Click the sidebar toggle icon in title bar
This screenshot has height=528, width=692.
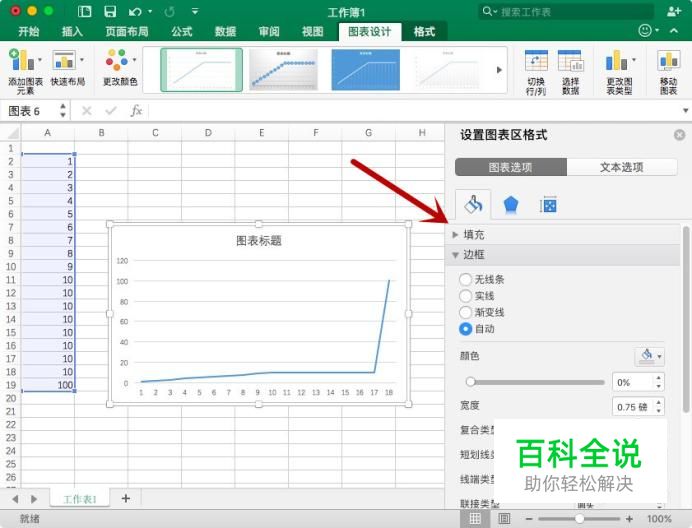click(x=84, y=11)
